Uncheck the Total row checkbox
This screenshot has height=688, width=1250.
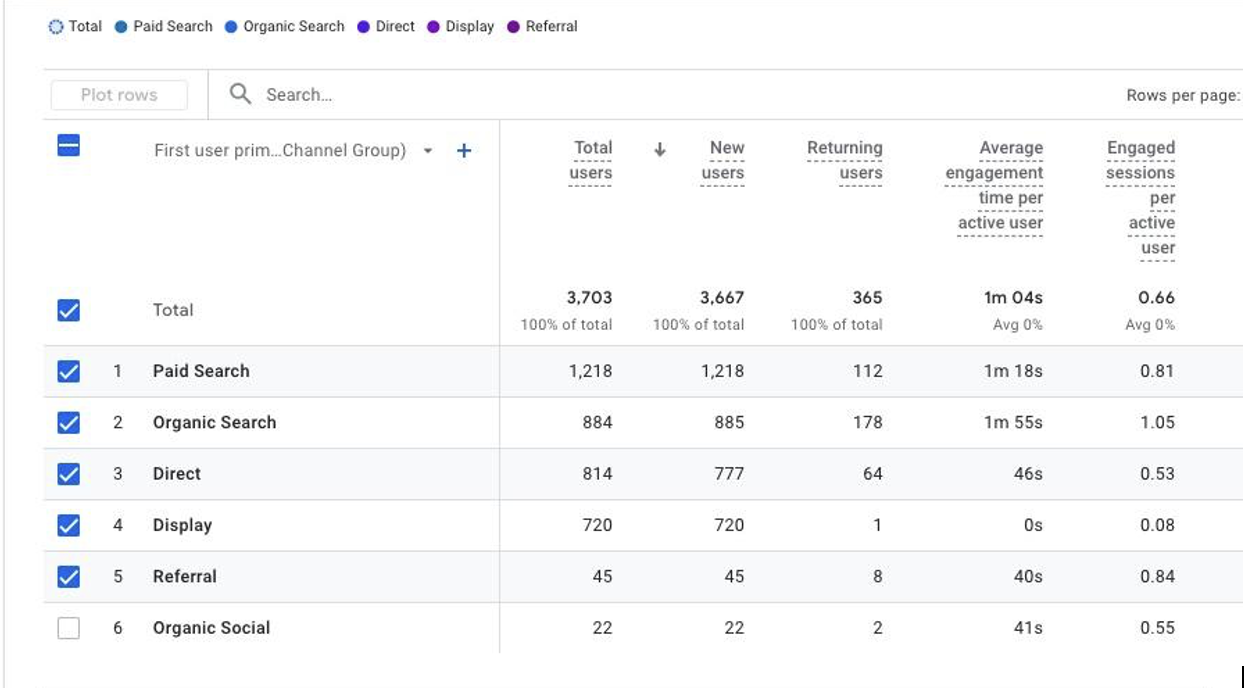(x=68, y=310)
